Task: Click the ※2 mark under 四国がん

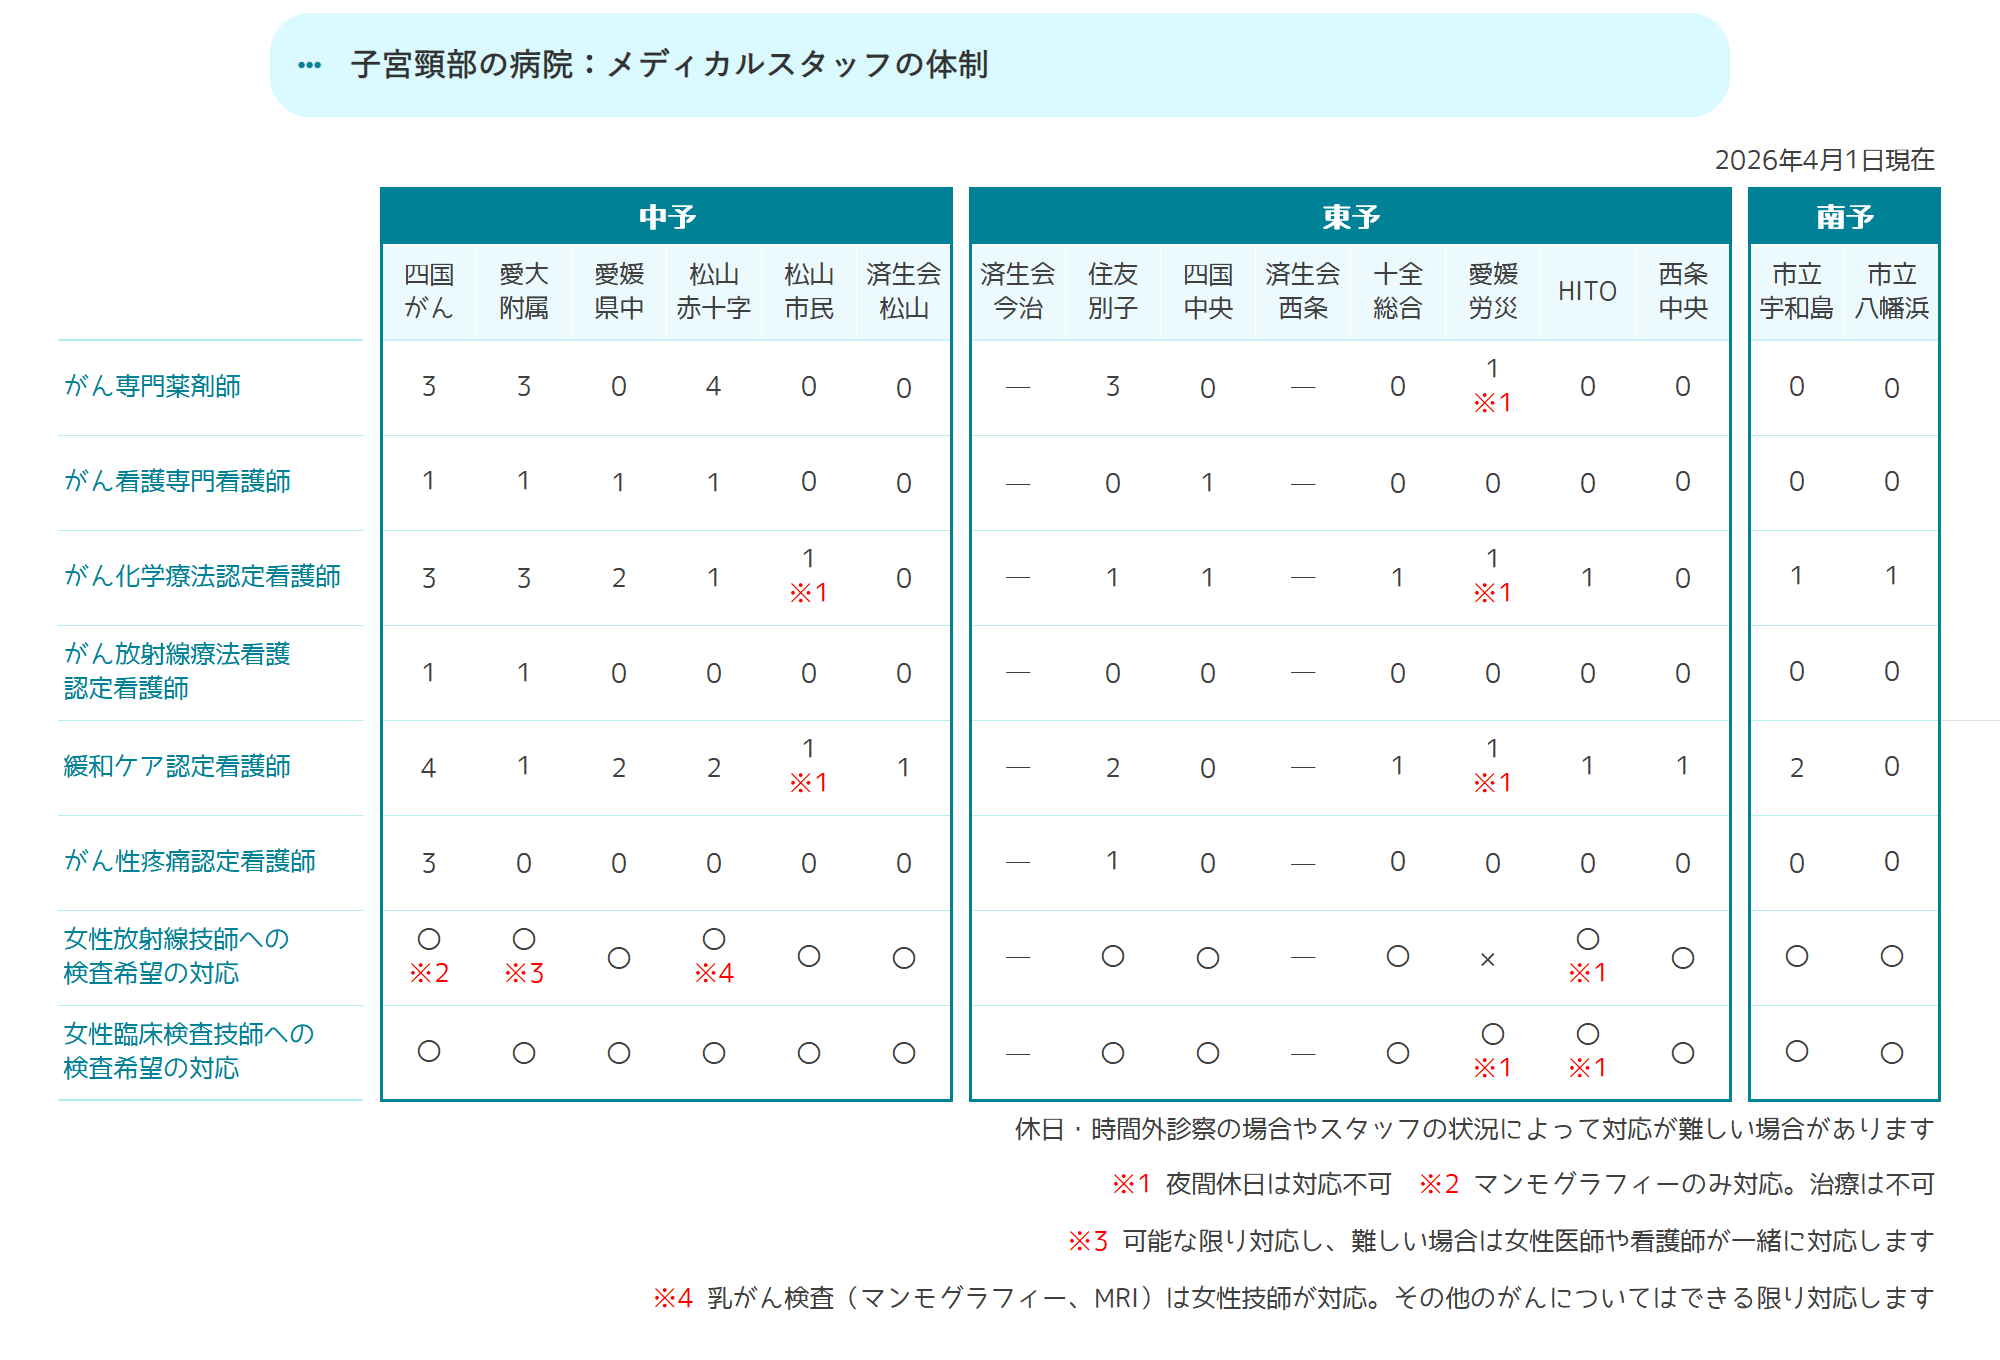Action: [x=429, y=973]
